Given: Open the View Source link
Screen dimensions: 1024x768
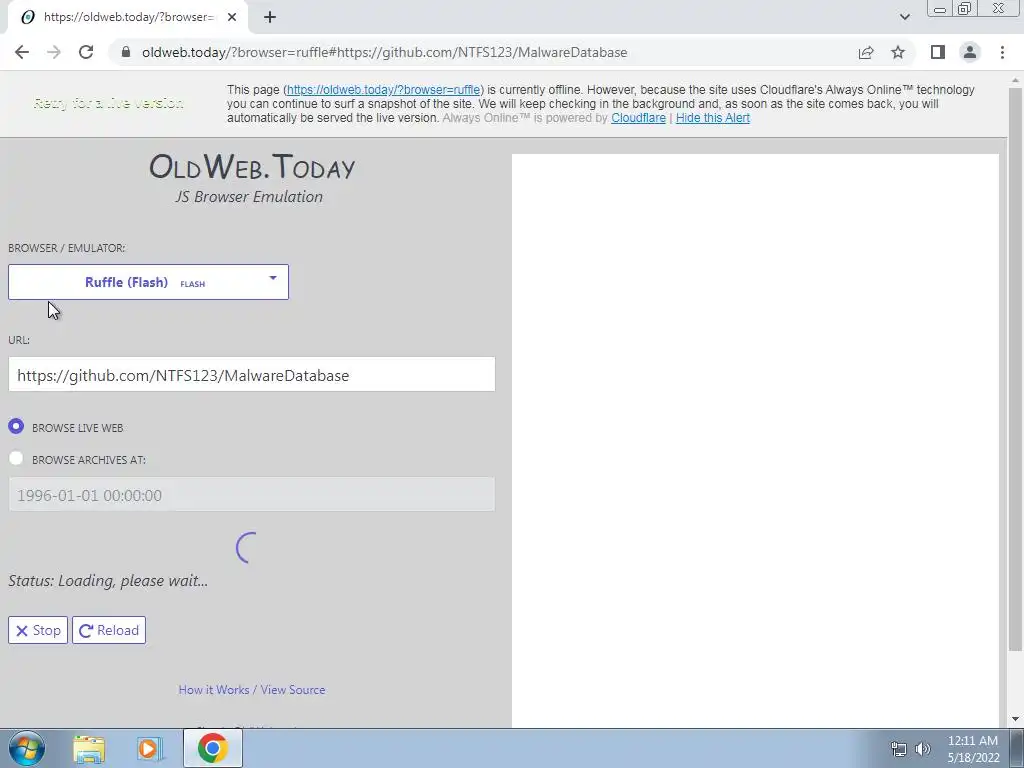Looking at the screenshot, I should click(x=293, y=690).
